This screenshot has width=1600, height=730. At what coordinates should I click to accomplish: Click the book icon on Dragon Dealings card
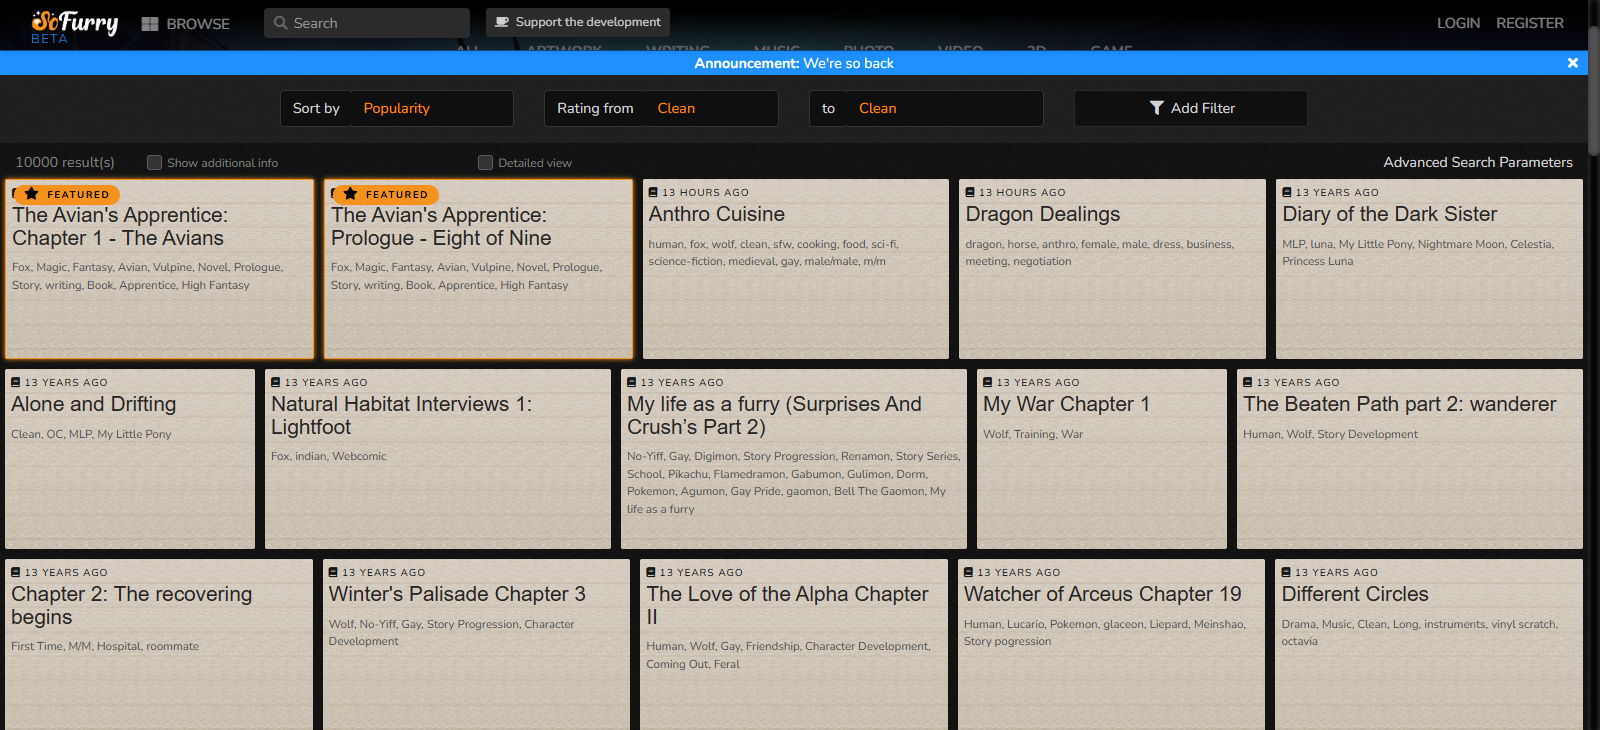coord(970,192)
